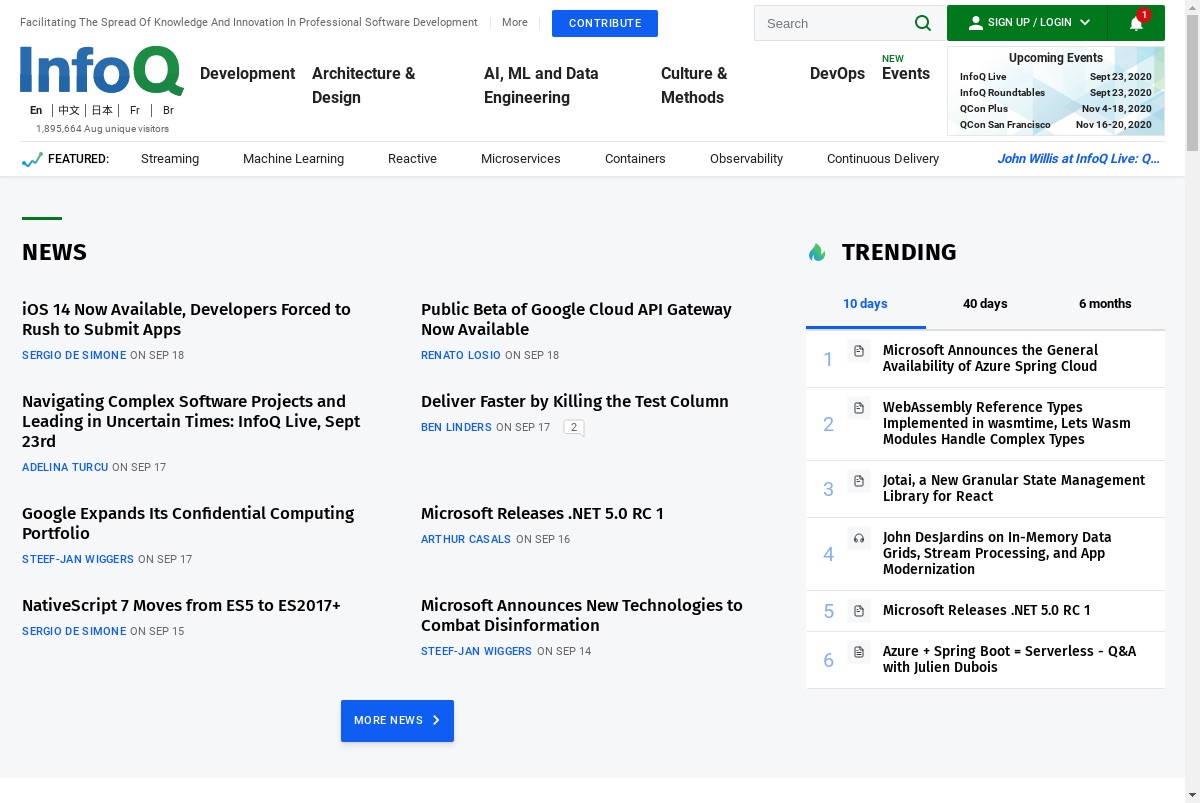Click the InfoQ logo

click(101, 71)
